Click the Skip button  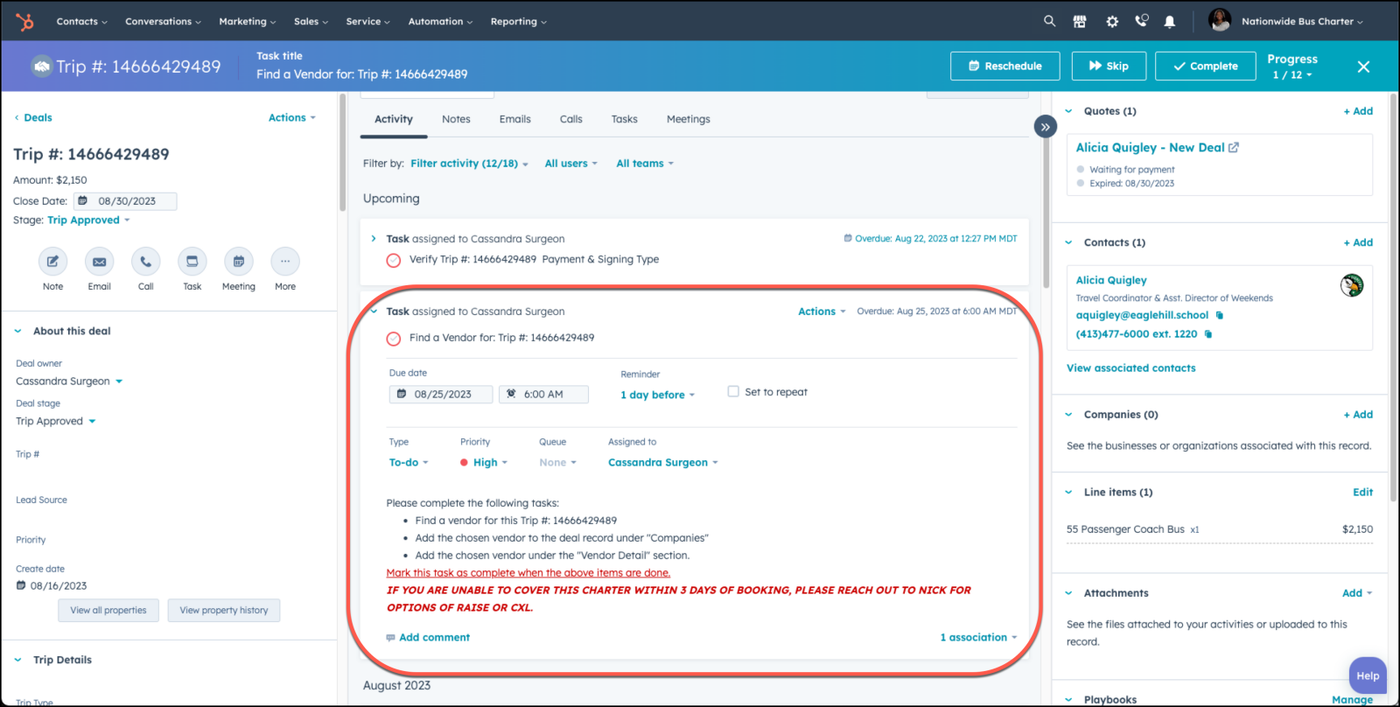pos(1109,66)
